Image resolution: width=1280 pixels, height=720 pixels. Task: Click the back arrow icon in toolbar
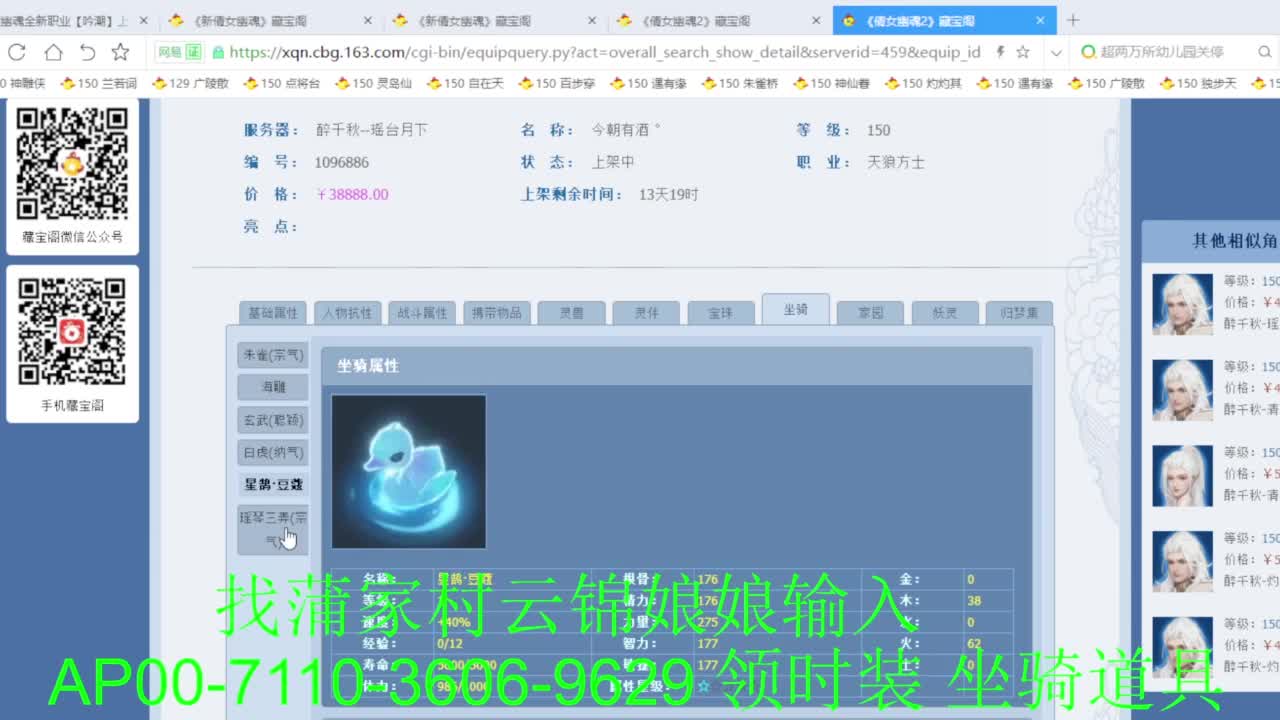(87, 52)
